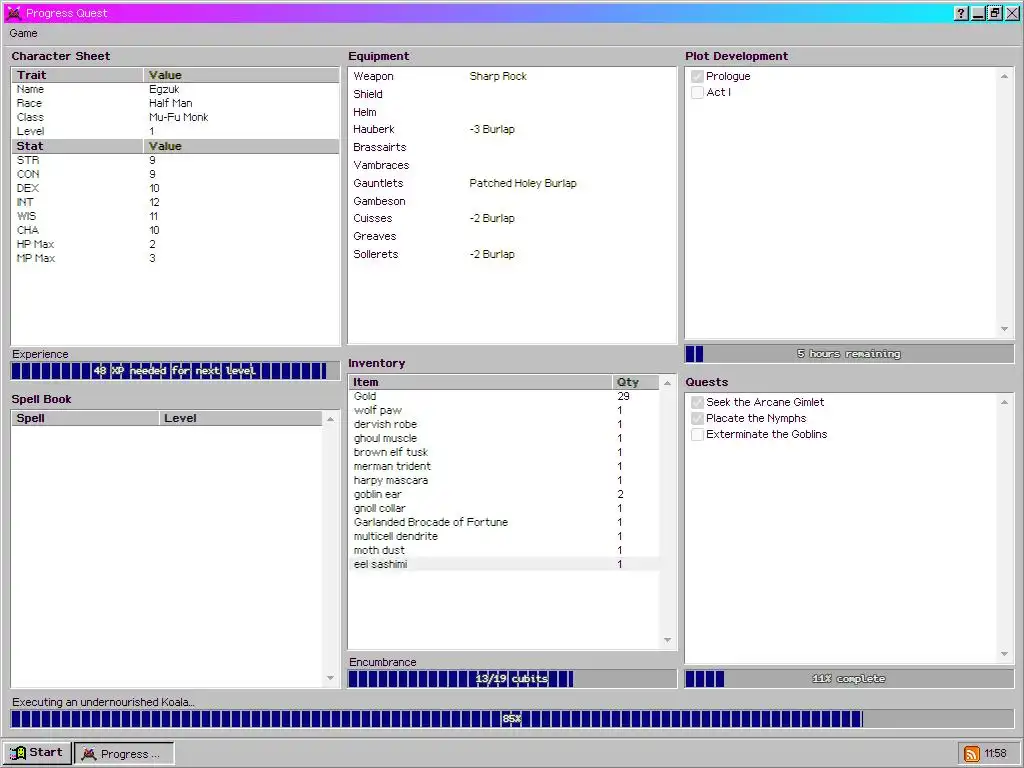Click the Spell column header

pos(85,418)
